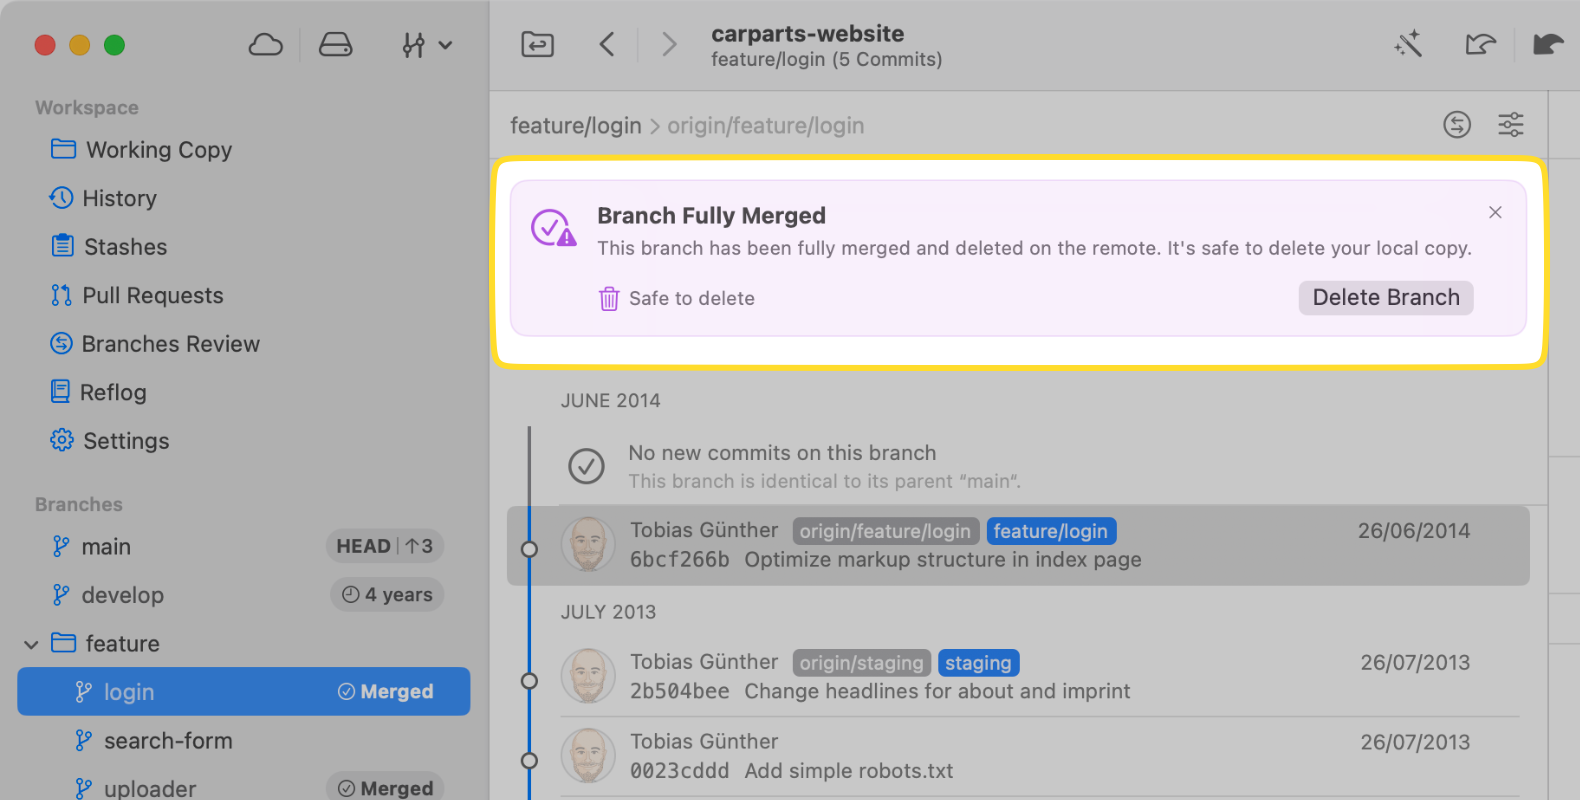
Task: Open Branches Review in the sidebar
Action: coord(170,344)
